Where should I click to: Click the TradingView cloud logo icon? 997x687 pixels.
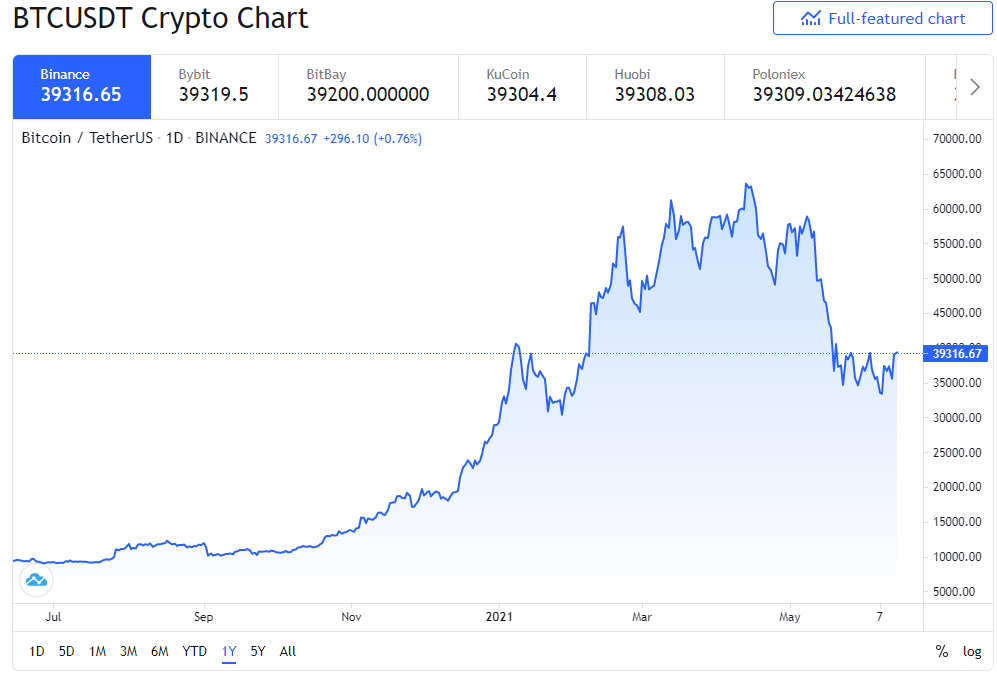coord(36,579)
